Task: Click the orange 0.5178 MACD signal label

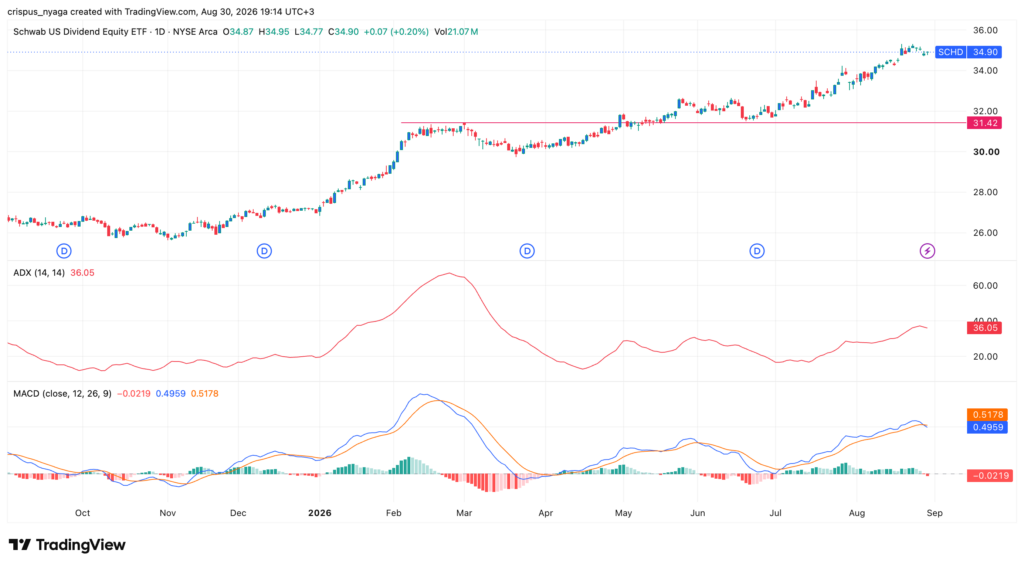Action: pos(987,415)
